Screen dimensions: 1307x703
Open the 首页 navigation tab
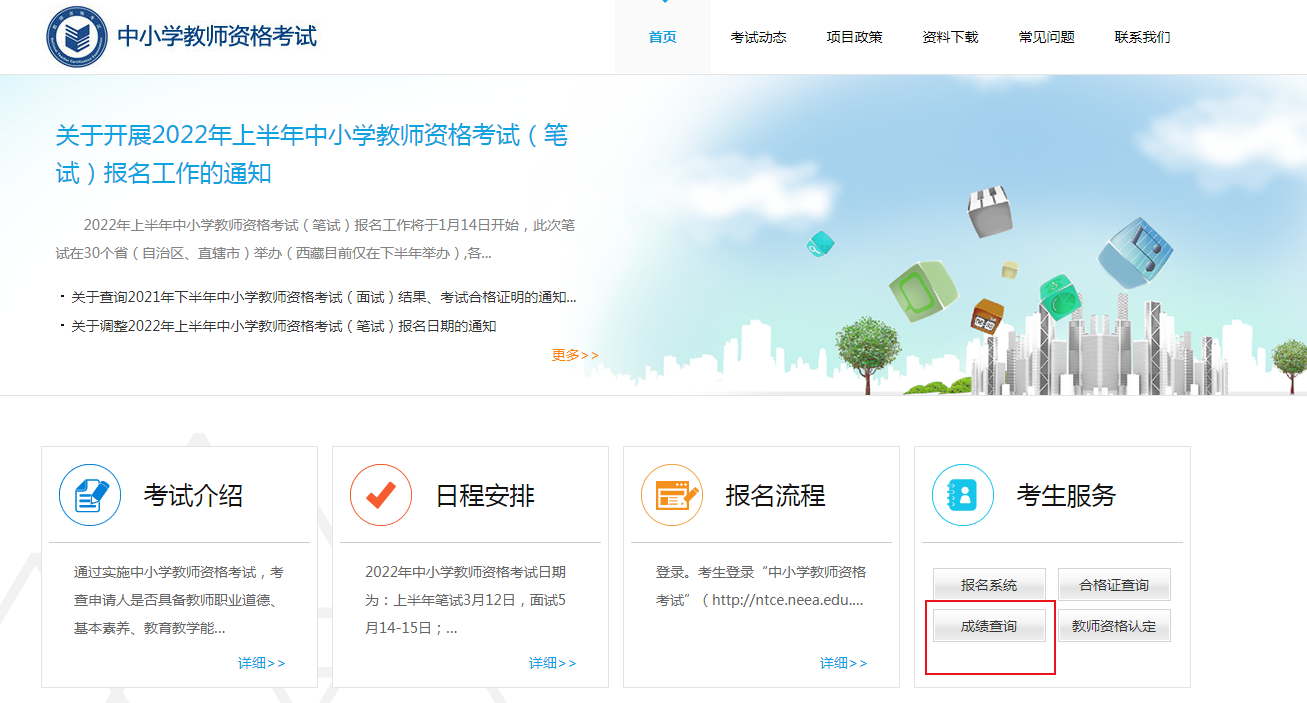pos(662,37)
